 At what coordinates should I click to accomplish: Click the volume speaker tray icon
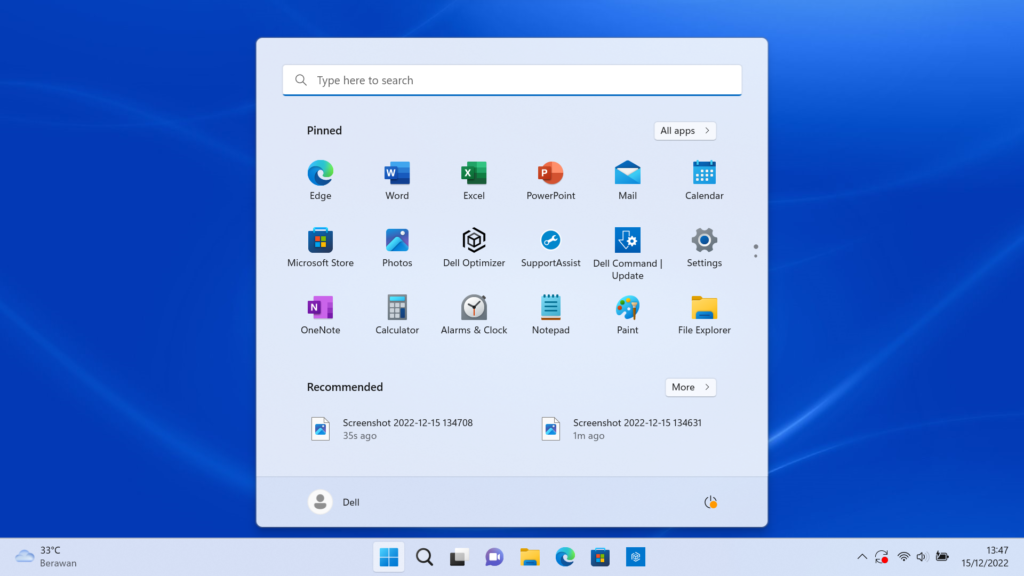pos(922,557)
